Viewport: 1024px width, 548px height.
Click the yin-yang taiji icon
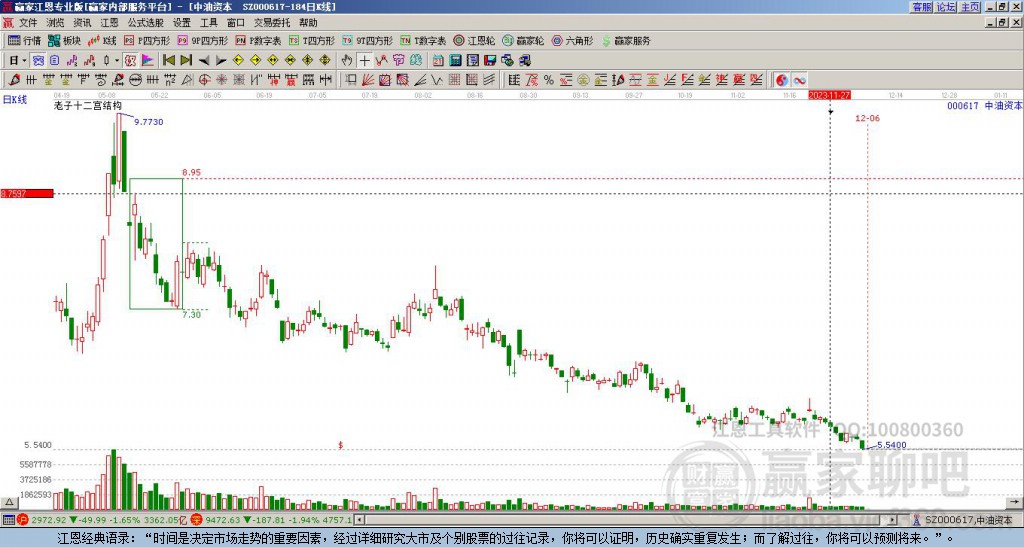coord(782,80)
